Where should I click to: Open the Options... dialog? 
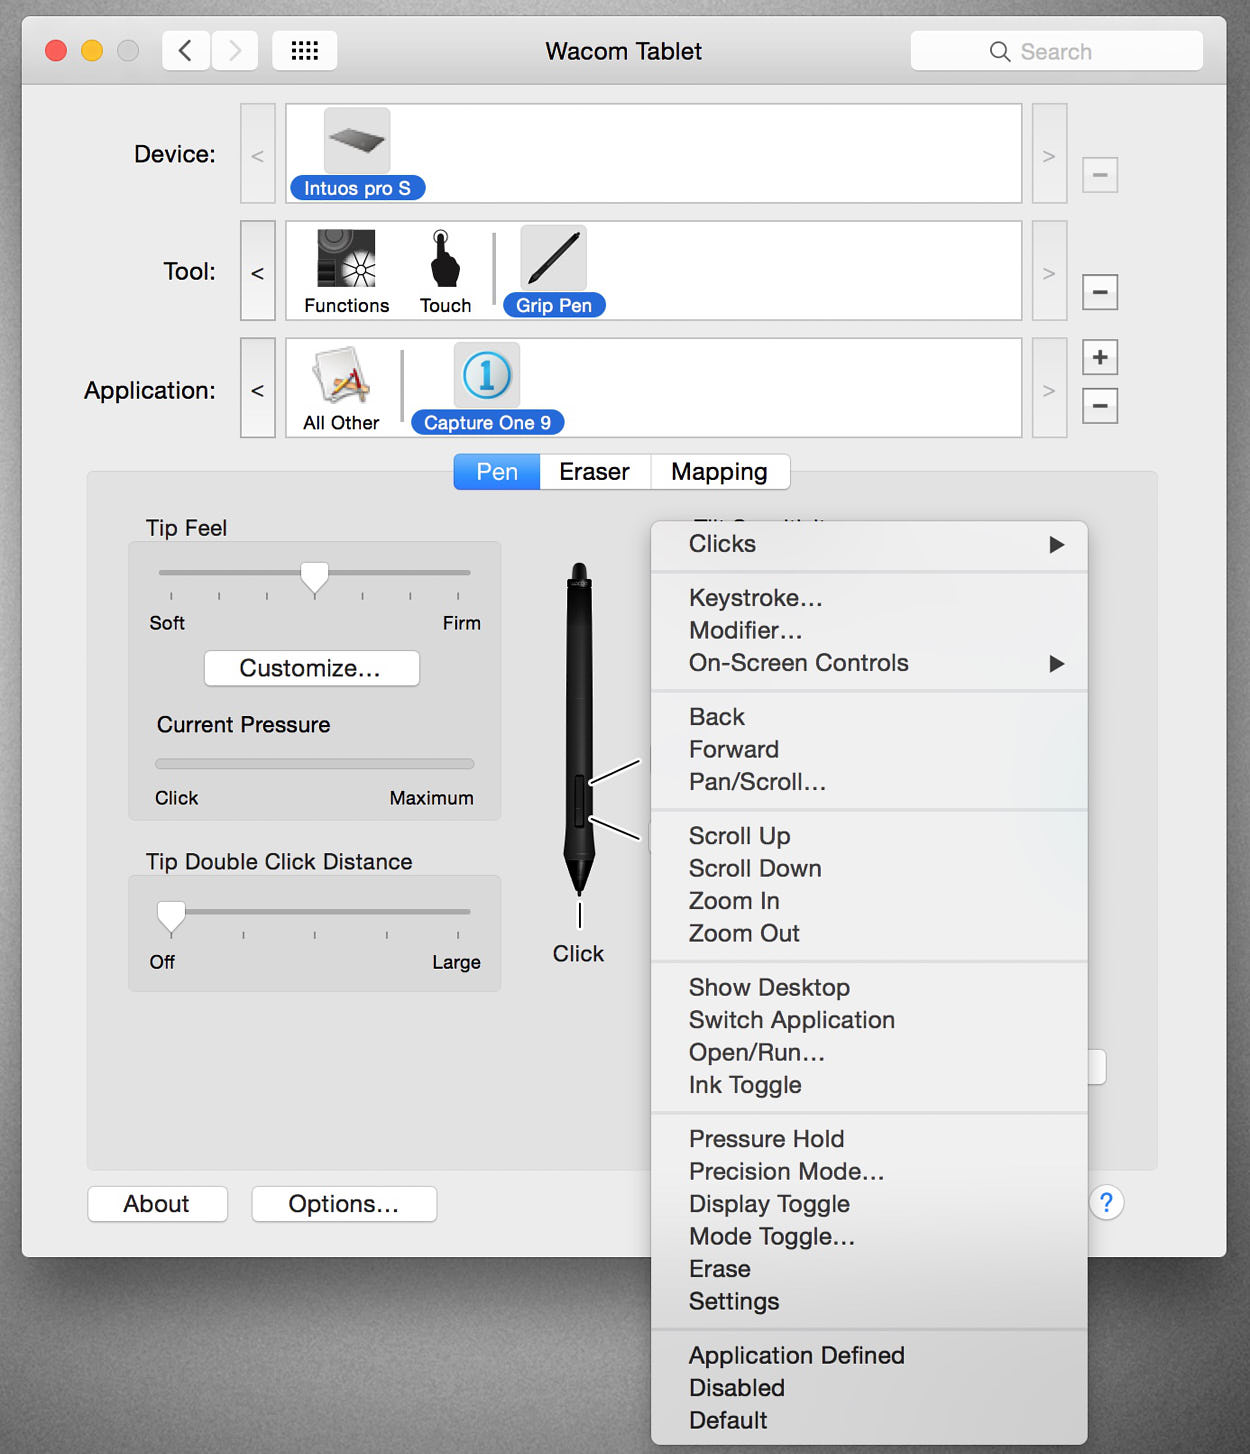(x=344, y=1204)
